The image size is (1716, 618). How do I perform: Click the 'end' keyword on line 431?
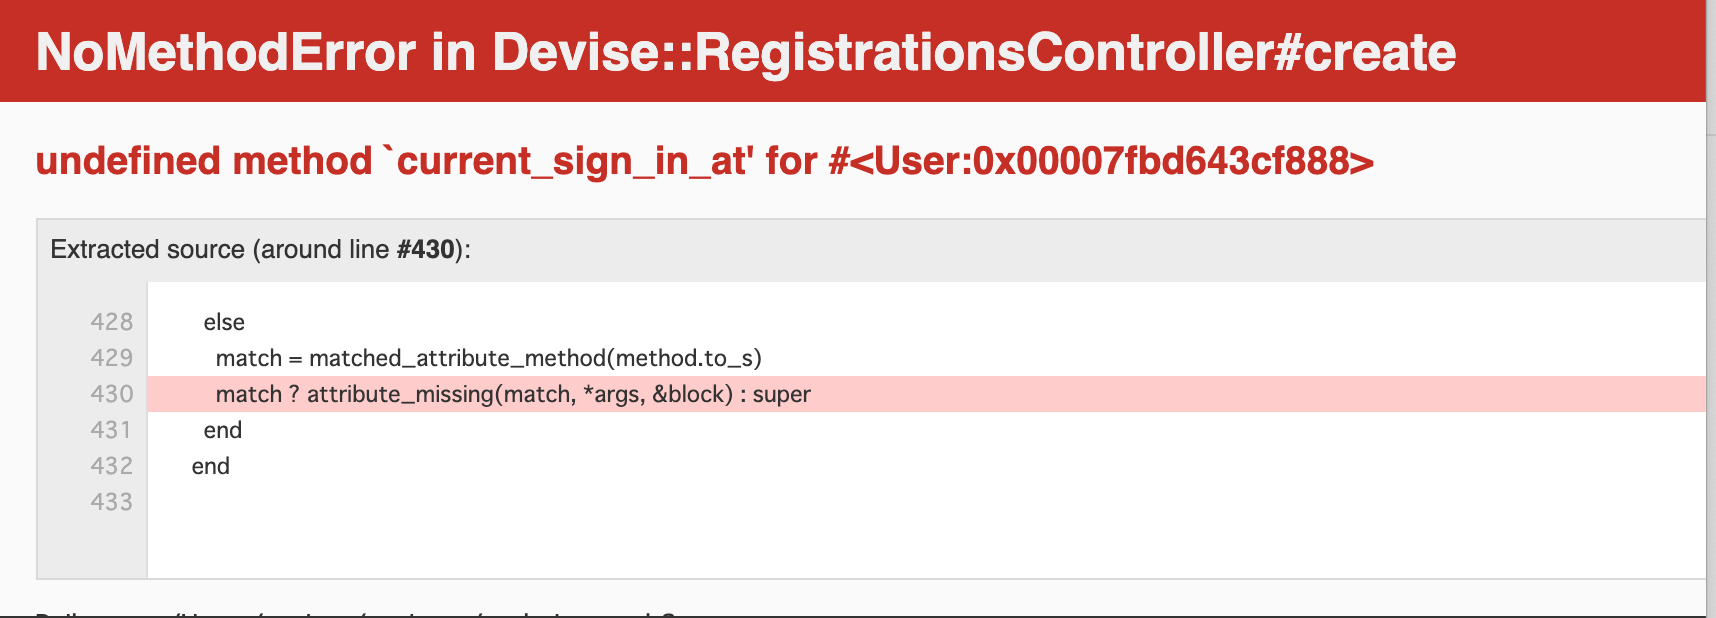(222, 430)
